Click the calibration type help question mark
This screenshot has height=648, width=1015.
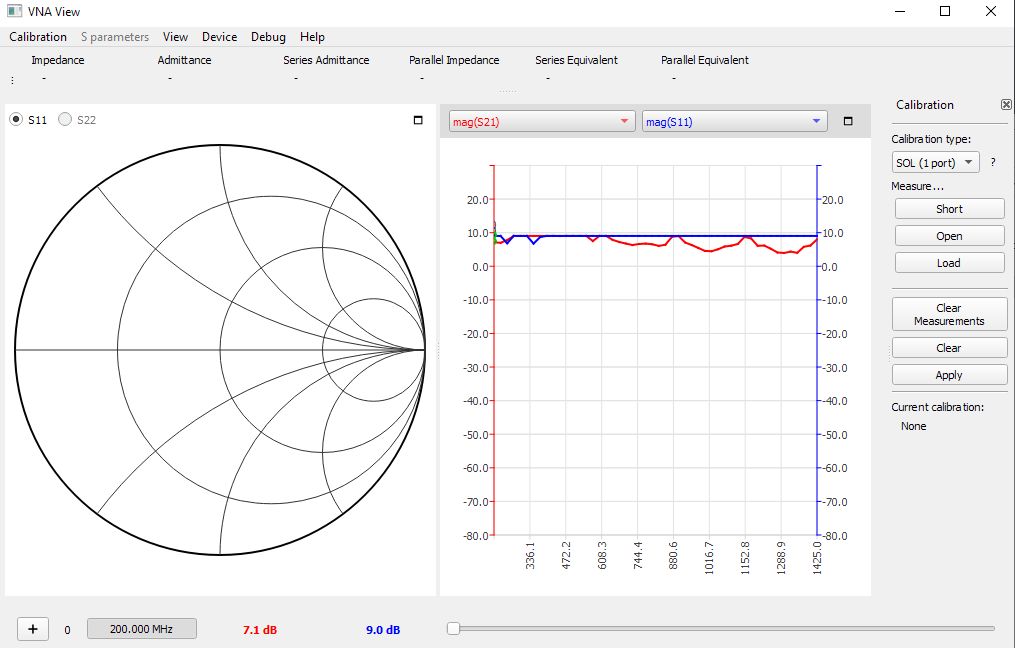tap(993, 162)
